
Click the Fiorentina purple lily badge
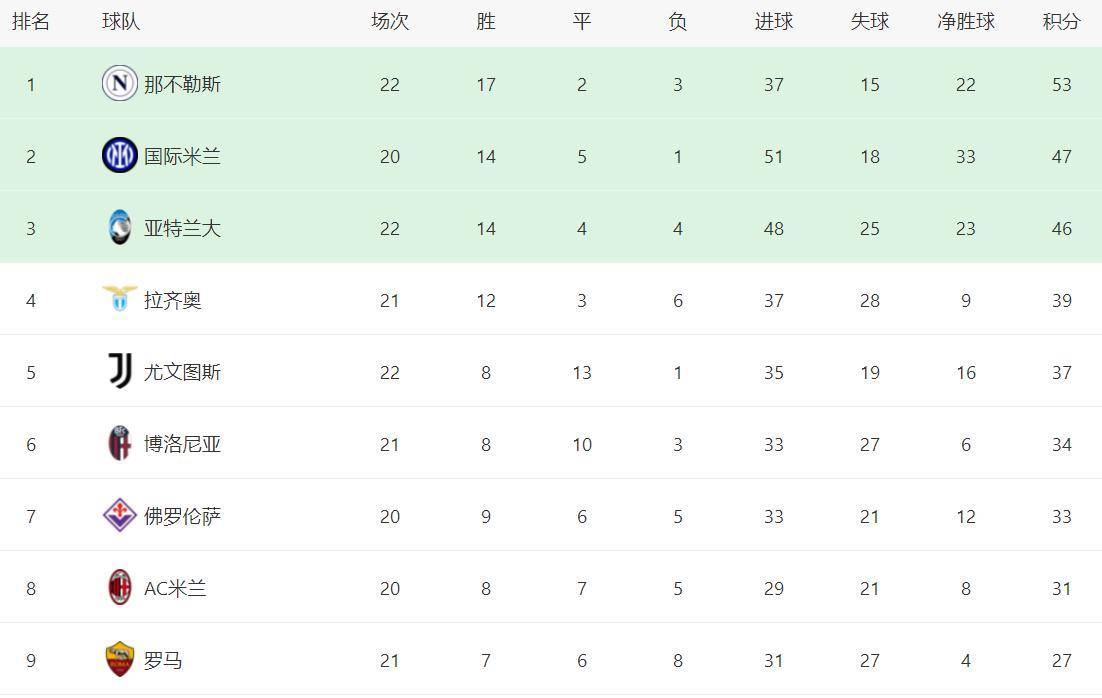pyautogui.click(x=119, y=516)
